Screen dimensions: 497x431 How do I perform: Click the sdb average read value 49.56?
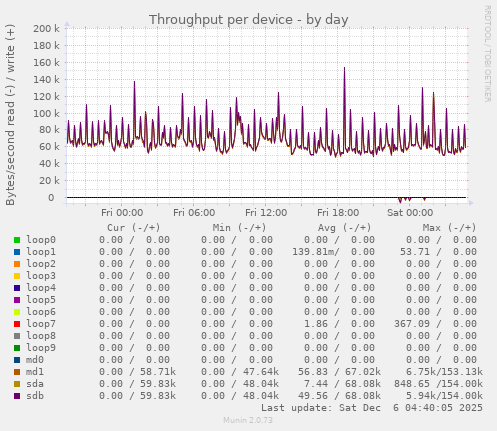[x=313, y=396]
